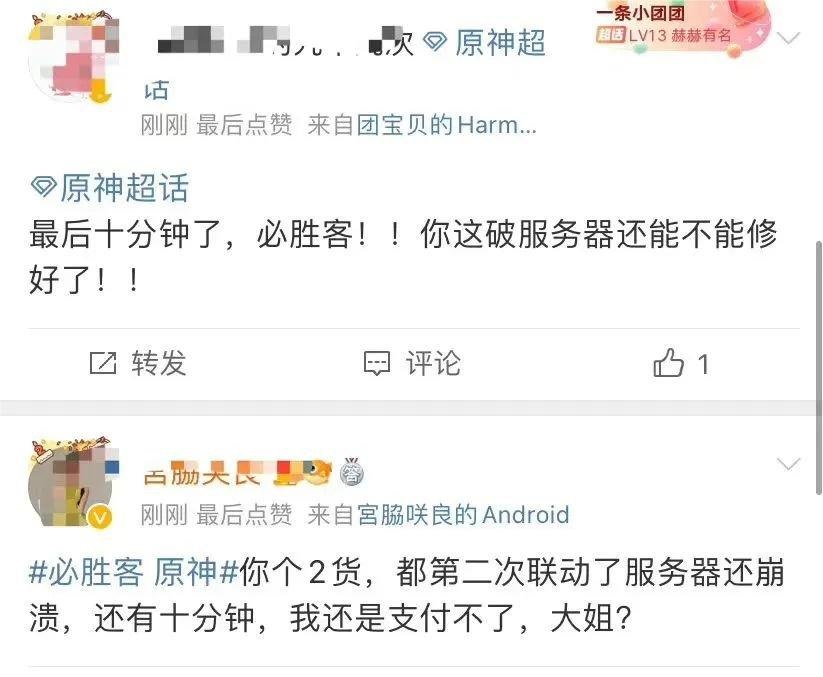Open second poster's orange username
Viewport: 823px width, 677px height.
coord(238,473)
